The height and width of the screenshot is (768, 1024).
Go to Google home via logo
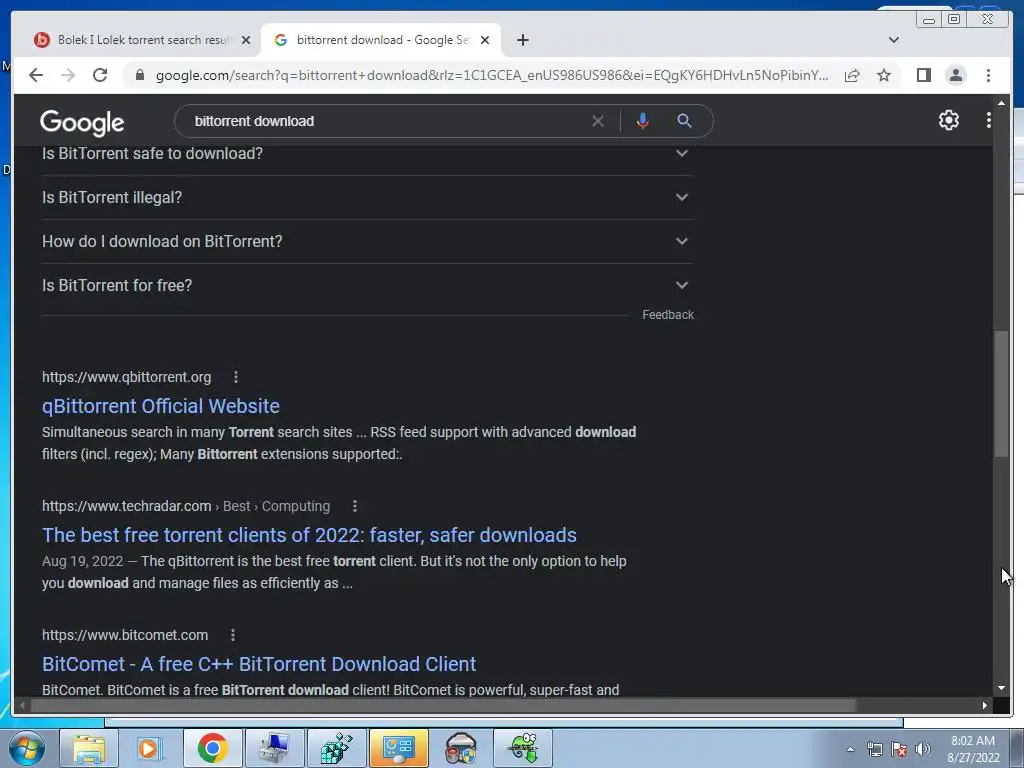82,122
